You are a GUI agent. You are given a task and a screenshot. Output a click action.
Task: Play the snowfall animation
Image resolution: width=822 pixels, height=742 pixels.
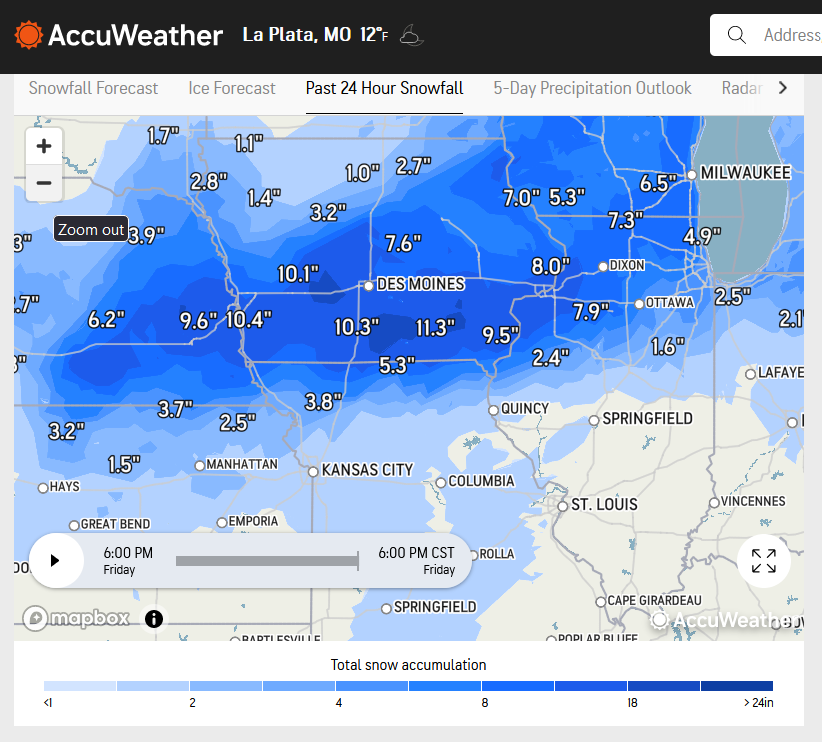pos(56,561)
